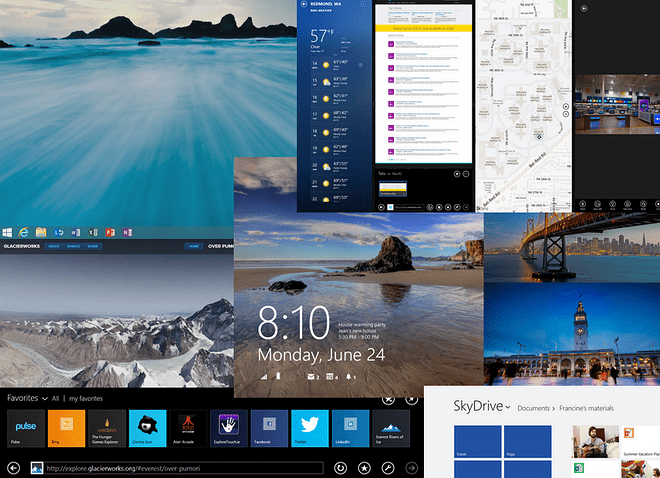Launch Internet Explorer from the taskbar
This screenshot has width=660, height=478.
click(x=23, y=232)
